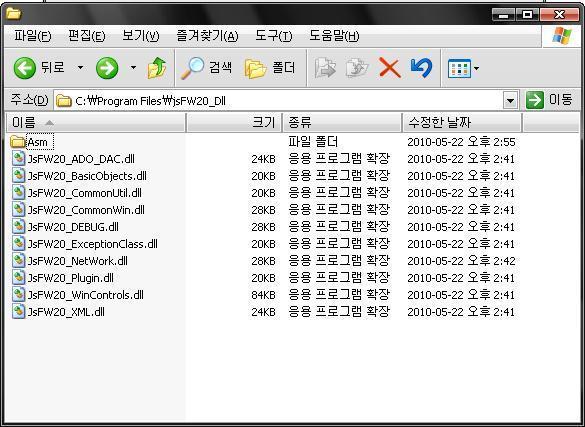Go up one folder level icon
The width and height of the screenshot is (585, 427).
pyautogui.click(x=157, y=68)
